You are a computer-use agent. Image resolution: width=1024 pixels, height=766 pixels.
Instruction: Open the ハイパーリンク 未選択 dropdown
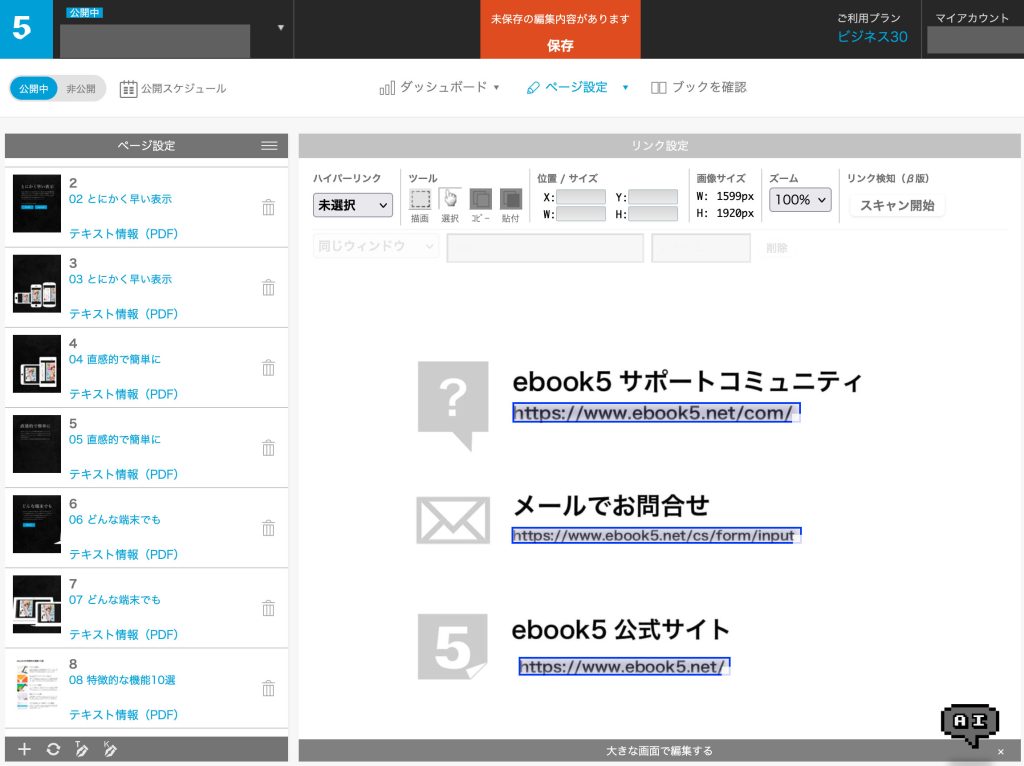(353, 205)
